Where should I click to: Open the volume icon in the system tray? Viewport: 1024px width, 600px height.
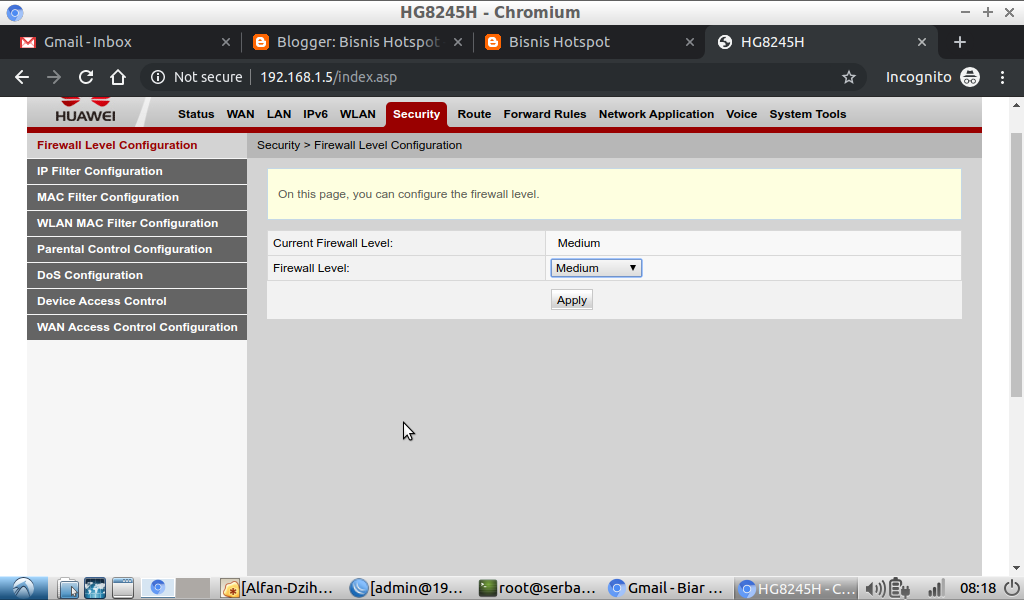pyautogui.click(x=873, y=588)
